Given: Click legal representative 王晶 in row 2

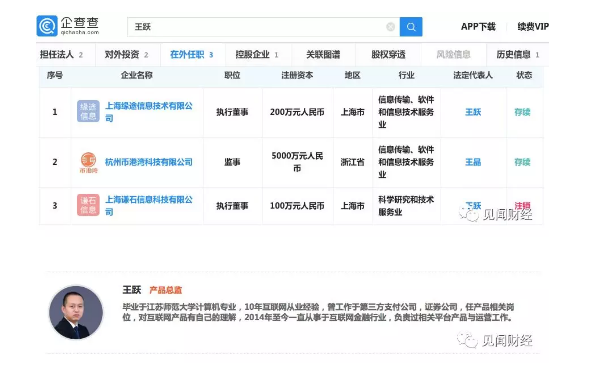Looking at the screenshot, I should click(x=473, y=162).
